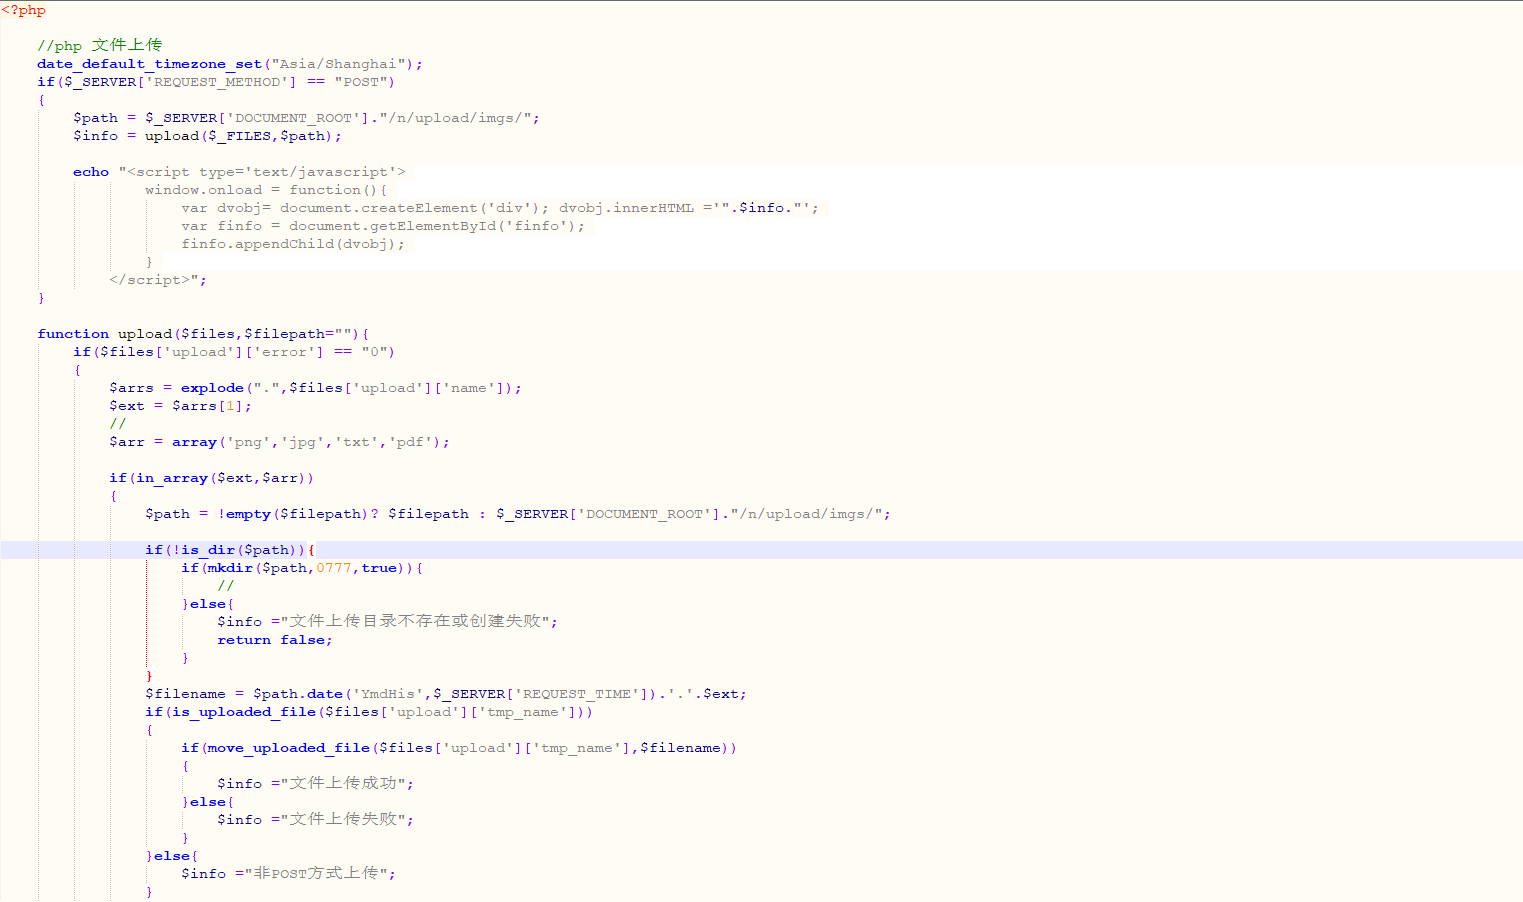Click the string "非POST方式上传"
Screen dimensions: 1523x902
(x=315, y=873)
